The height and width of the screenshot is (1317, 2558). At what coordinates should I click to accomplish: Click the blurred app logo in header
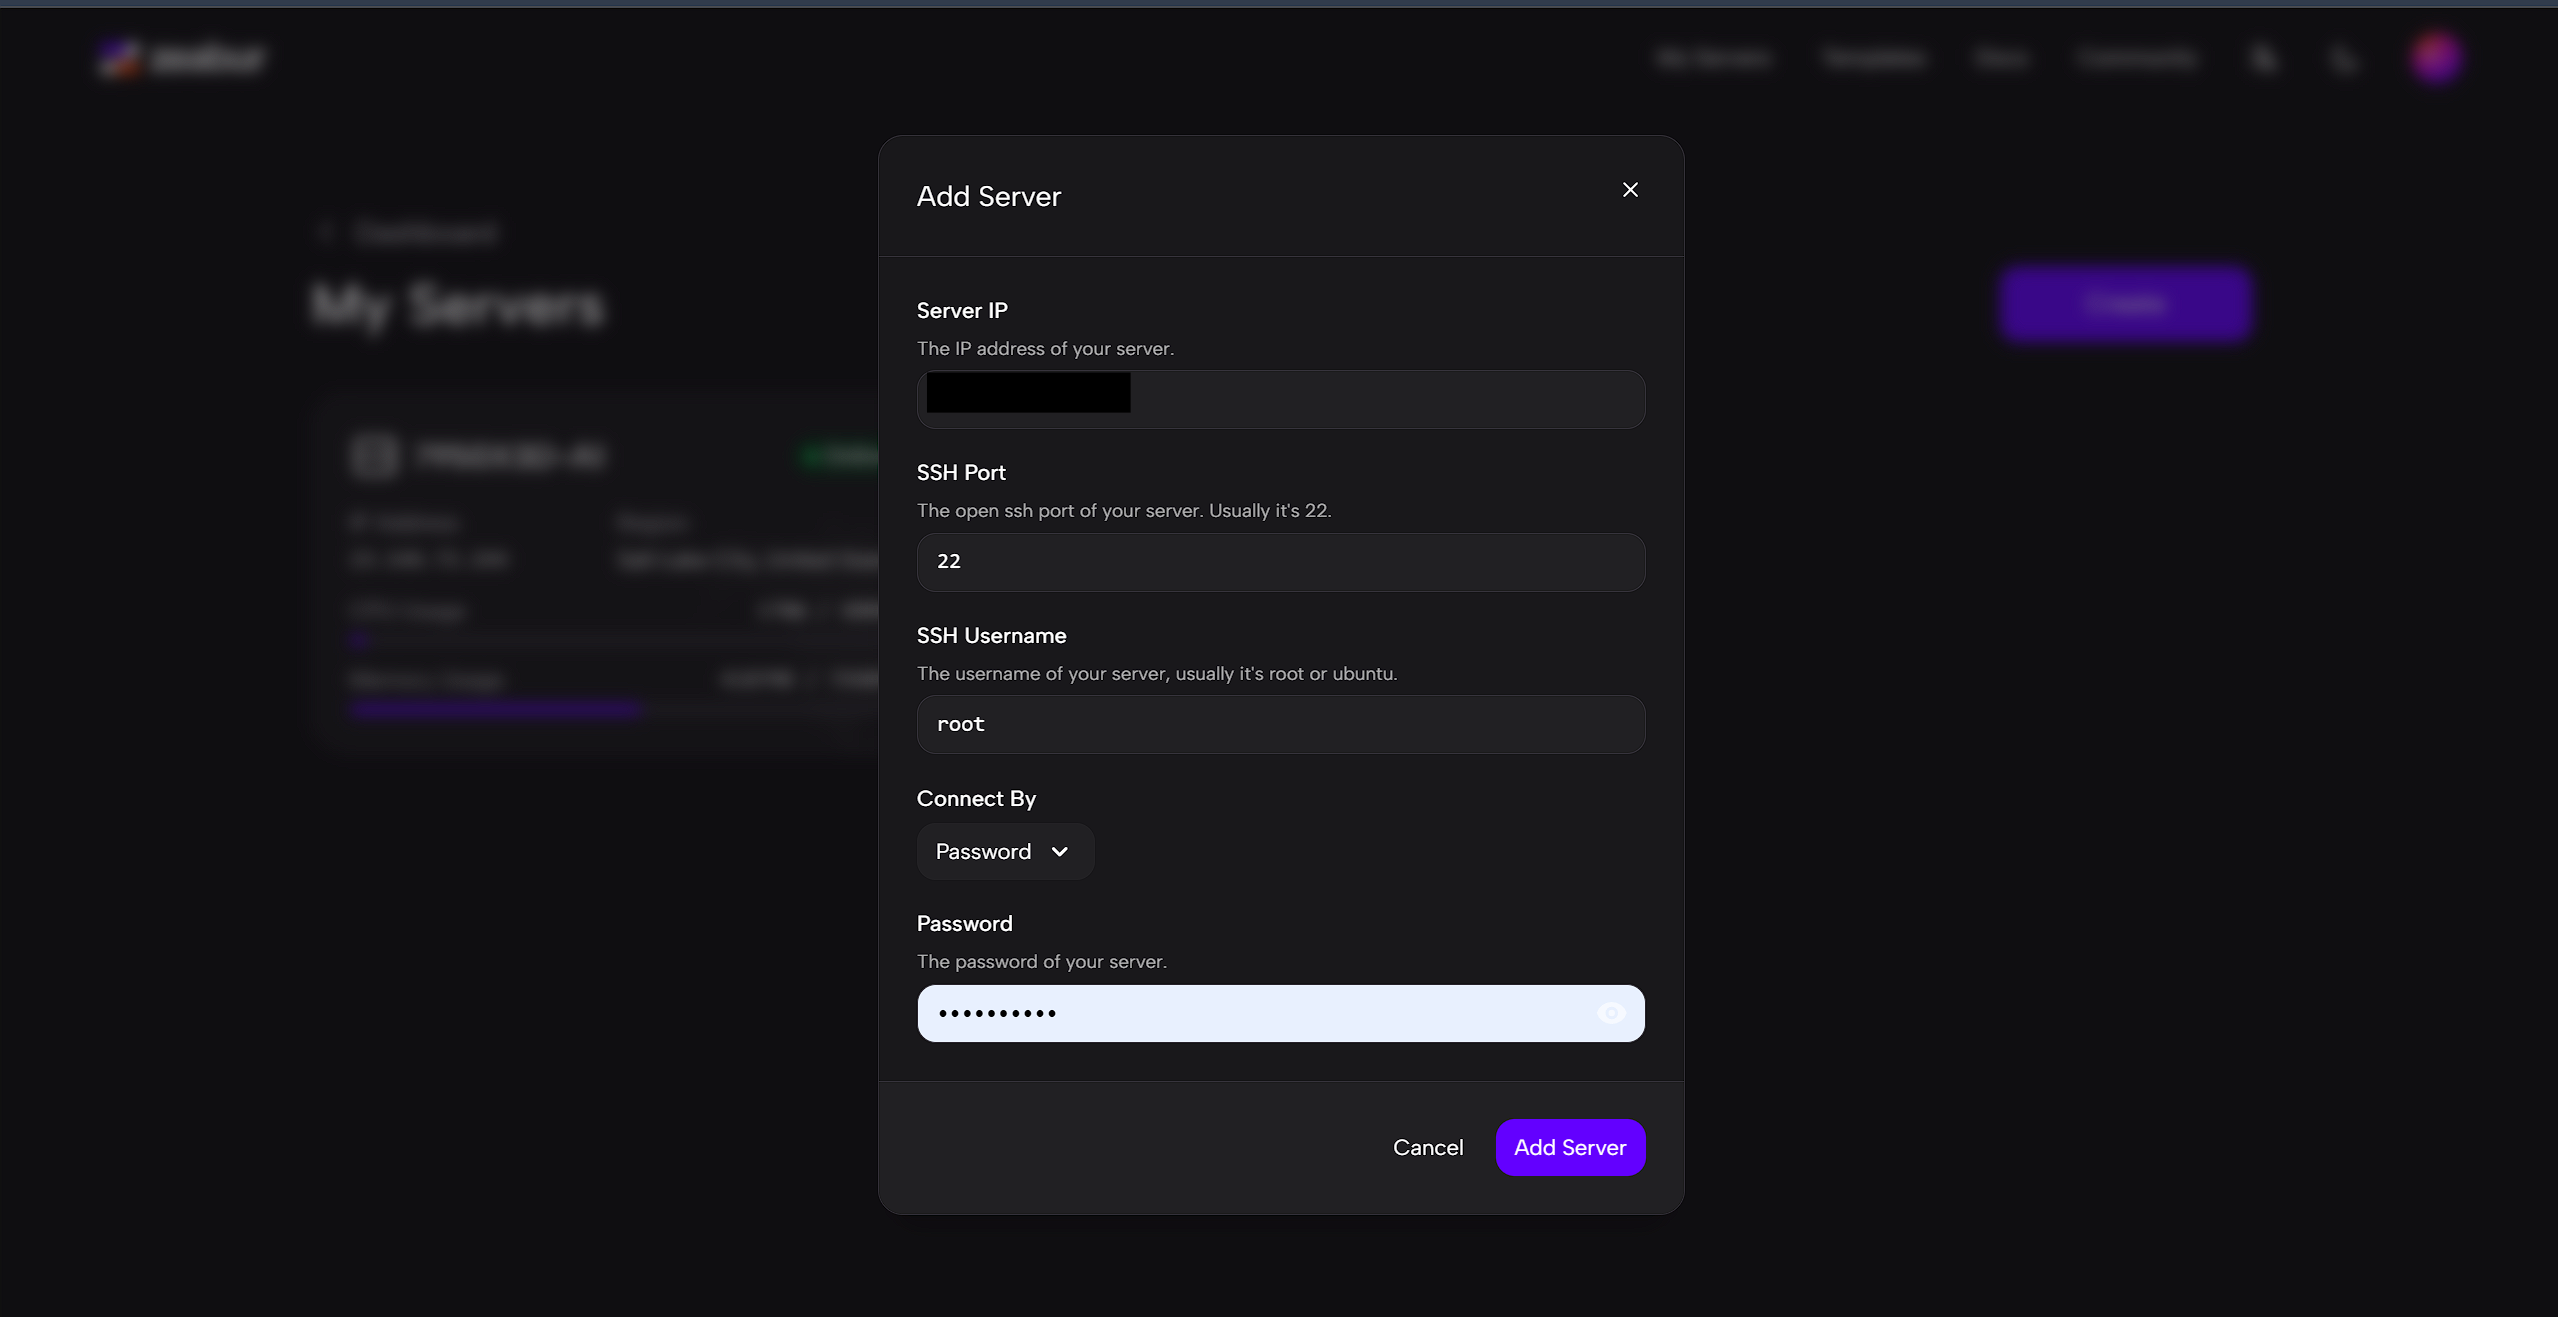coord(182,59)
